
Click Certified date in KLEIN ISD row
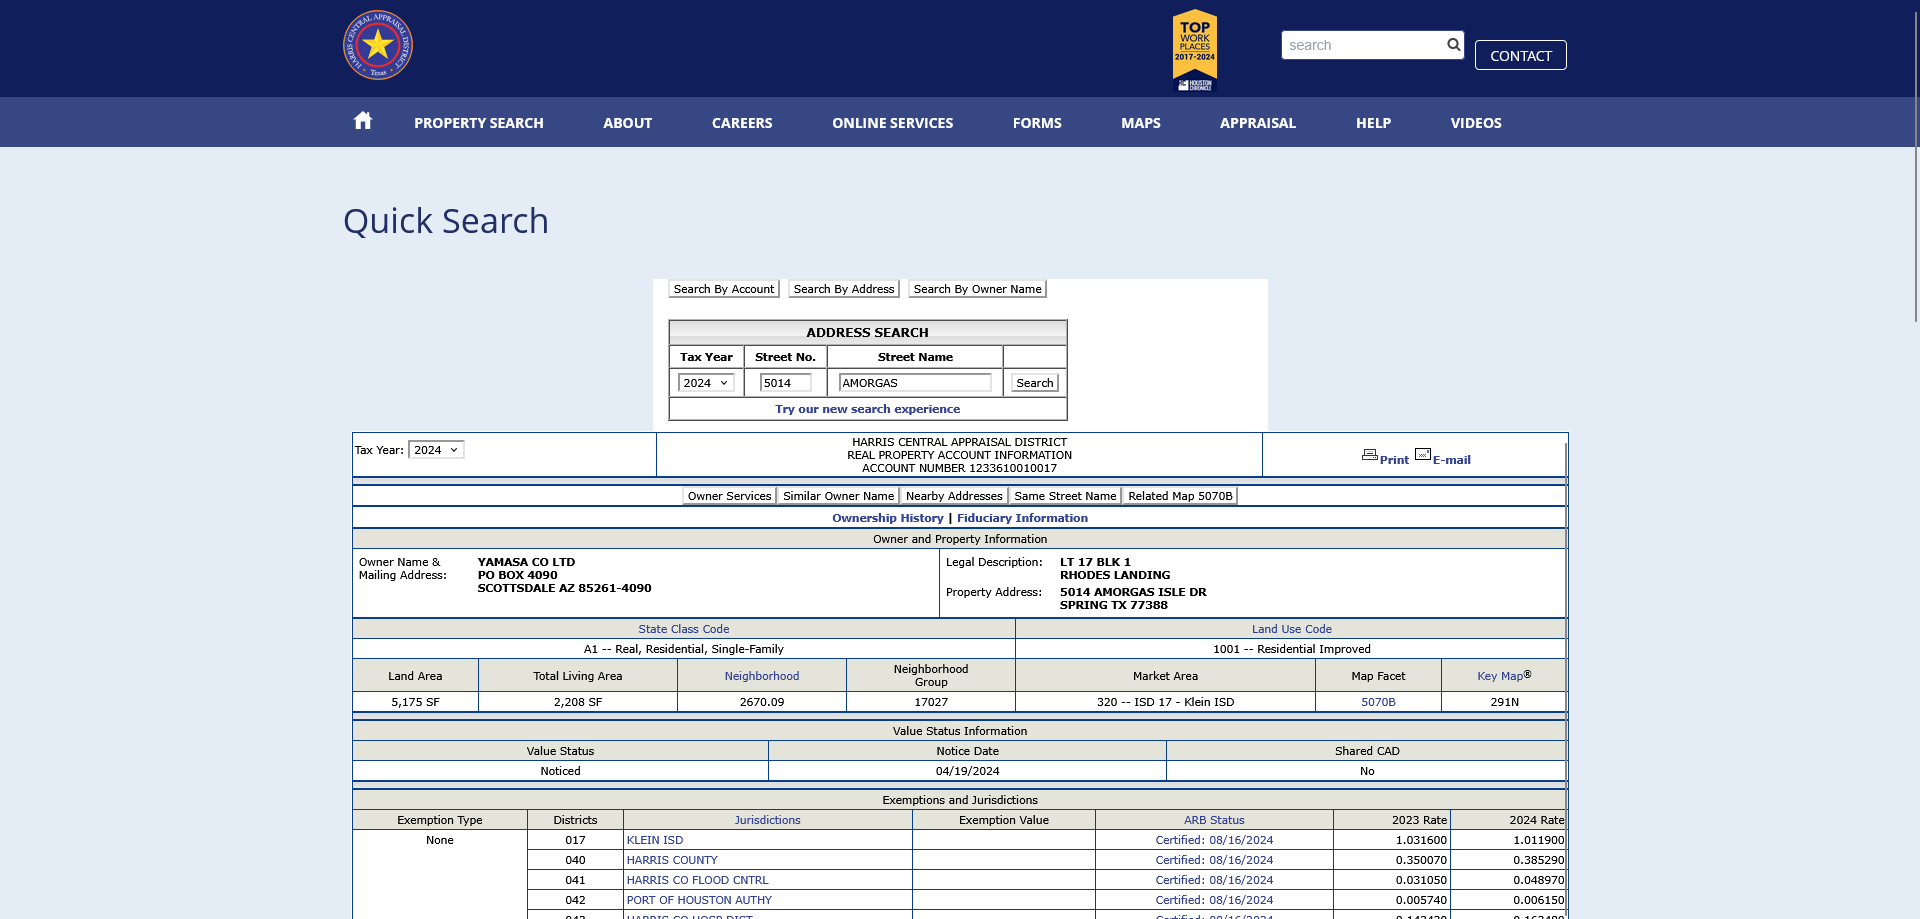click(1214, 840)
